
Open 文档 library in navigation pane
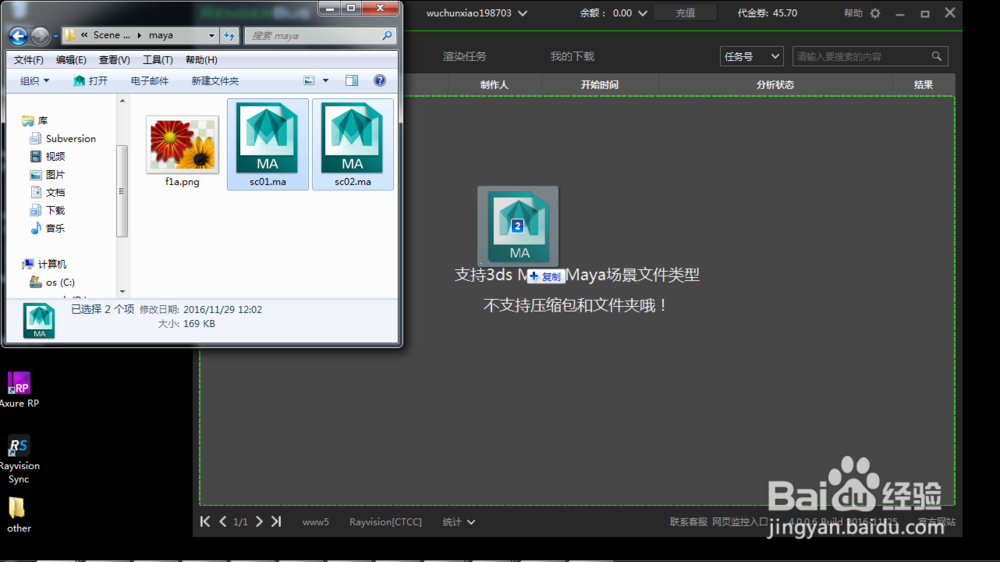(x=48, y=192)
